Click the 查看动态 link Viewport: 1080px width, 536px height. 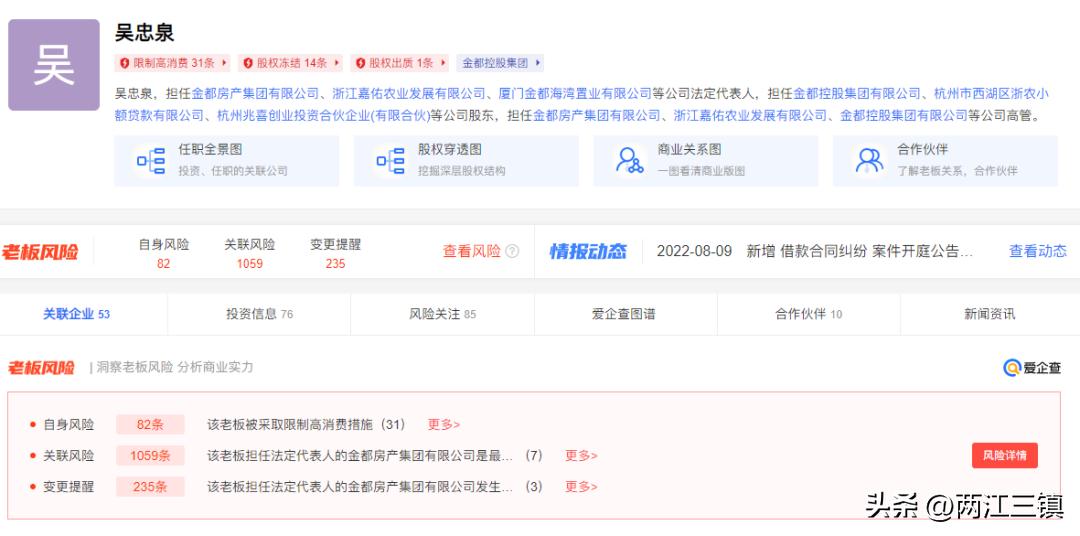[x=1037, y=251]
